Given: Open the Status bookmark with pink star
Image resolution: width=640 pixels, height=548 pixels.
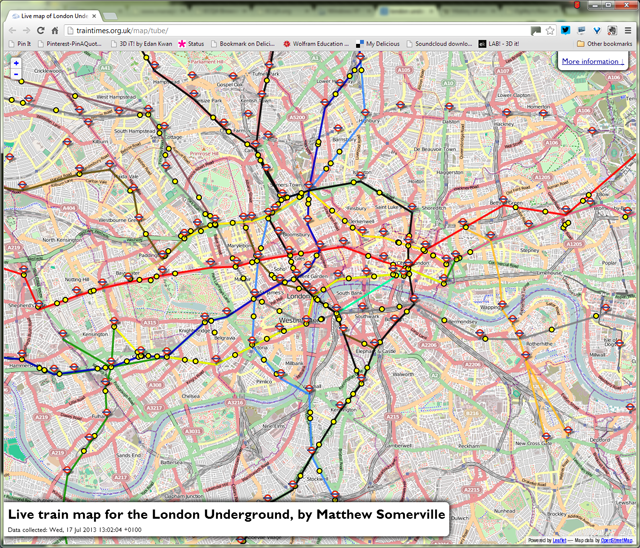Looking at the screenshot, I should (x=191, y=44).
